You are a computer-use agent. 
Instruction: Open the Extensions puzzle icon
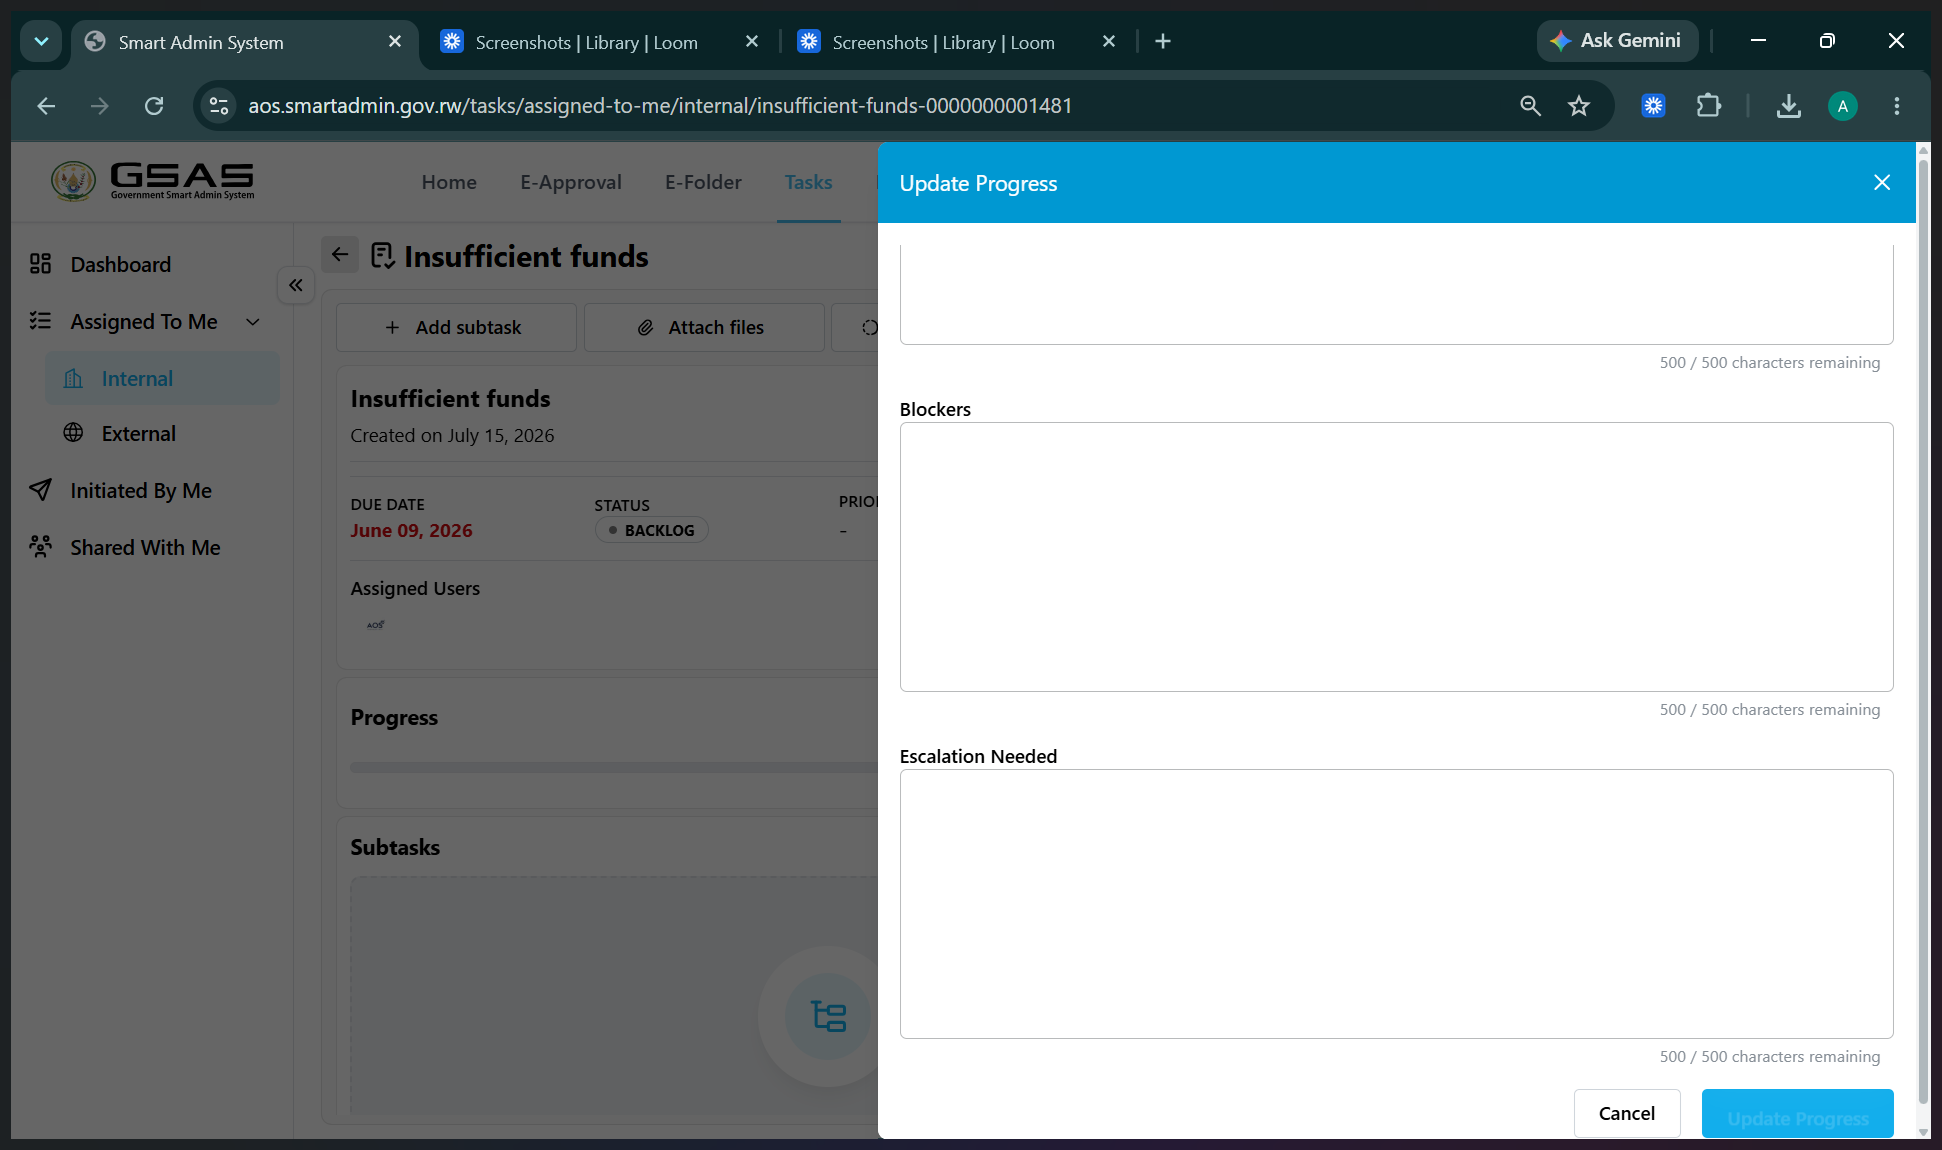1709,106
